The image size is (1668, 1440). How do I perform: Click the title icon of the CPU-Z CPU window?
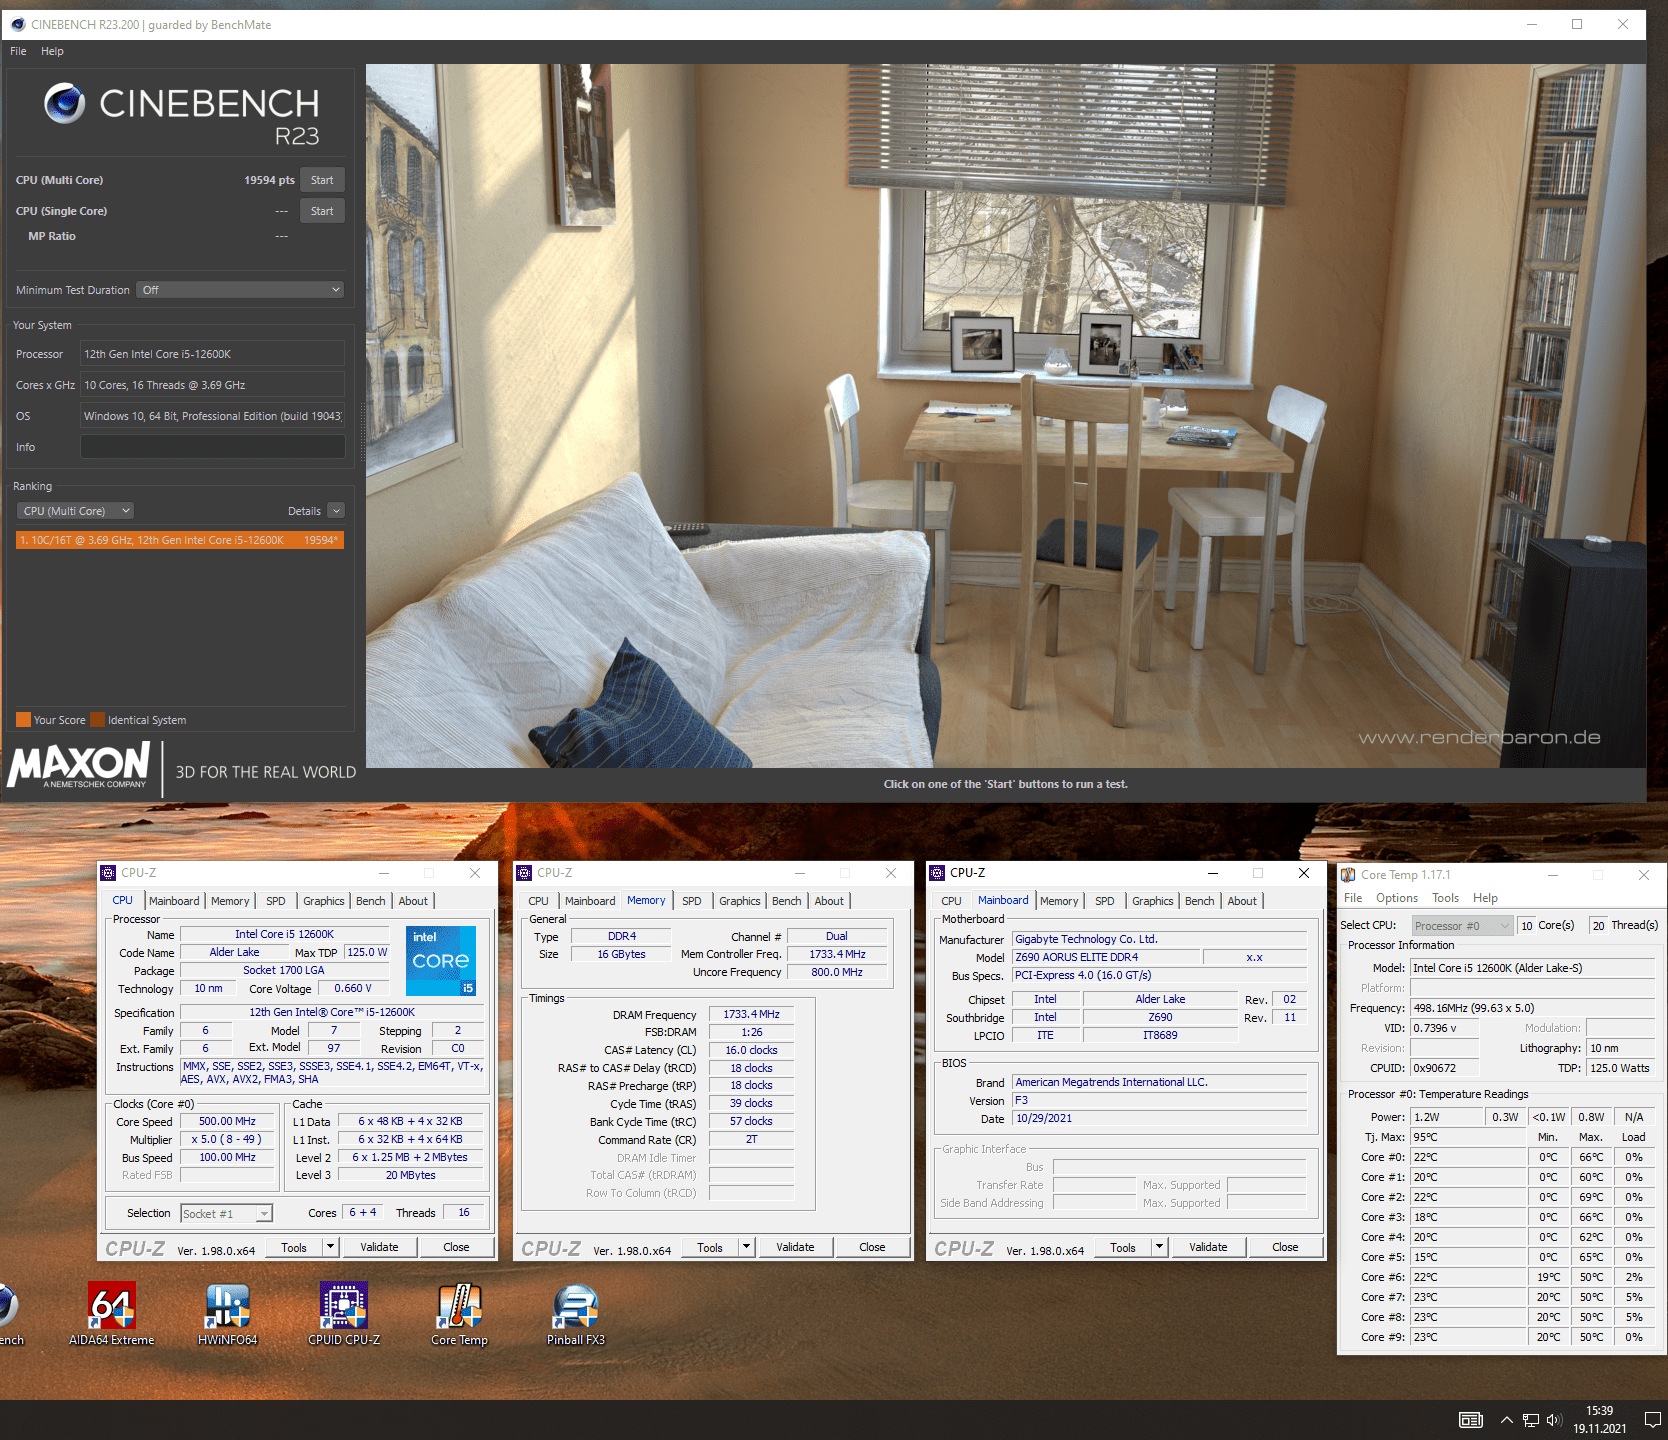point(108,873)
